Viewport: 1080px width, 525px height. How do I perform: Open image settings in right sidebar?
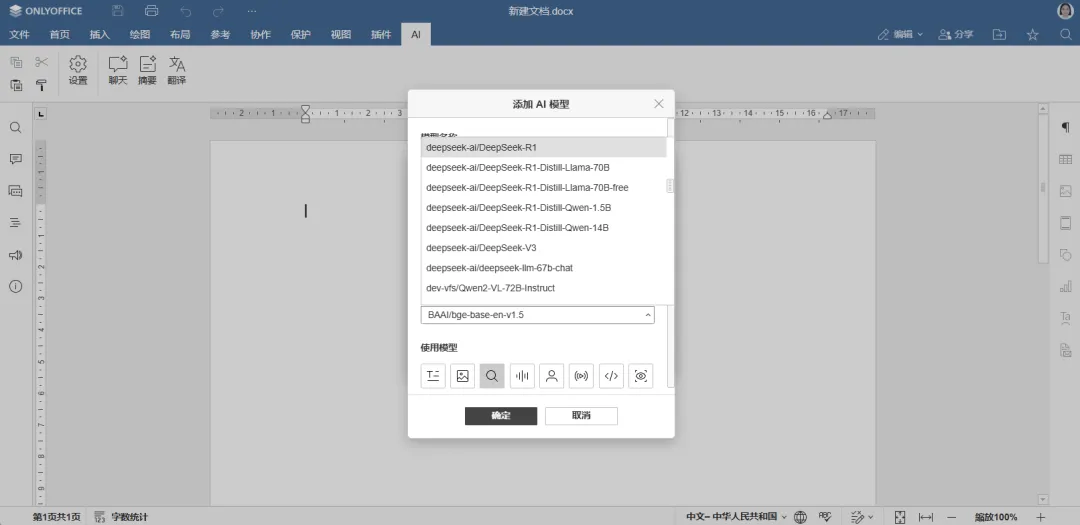1066,191
